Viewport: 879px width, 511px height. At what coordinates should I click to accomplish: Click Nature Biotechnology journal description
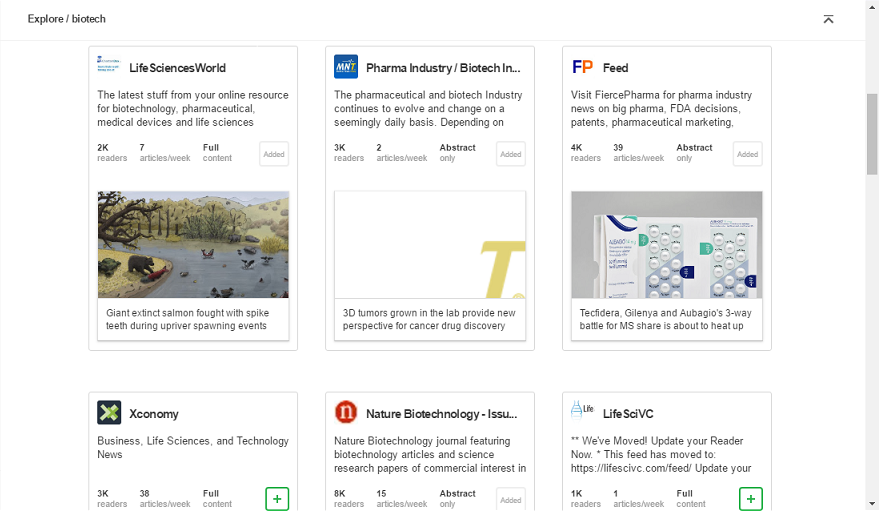[x=430, y=454]
